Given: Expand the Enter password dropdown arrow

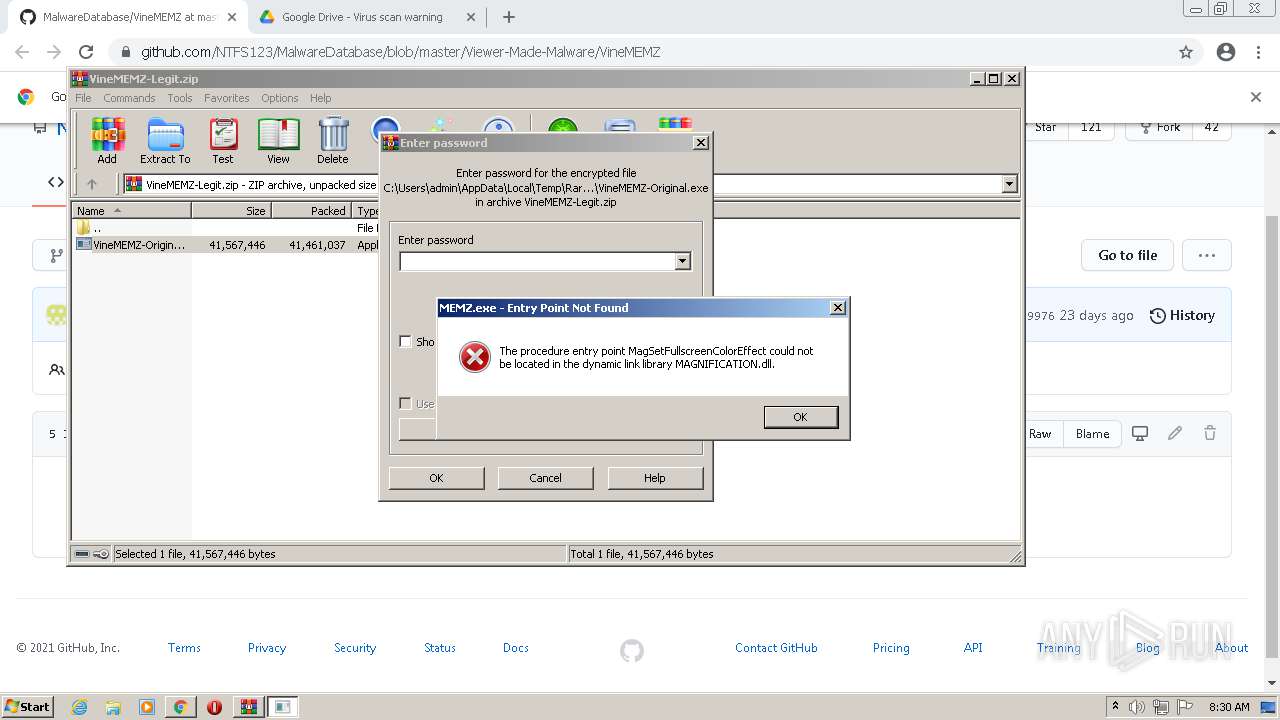Looking at the screenshot, I should tap(682, 261).
